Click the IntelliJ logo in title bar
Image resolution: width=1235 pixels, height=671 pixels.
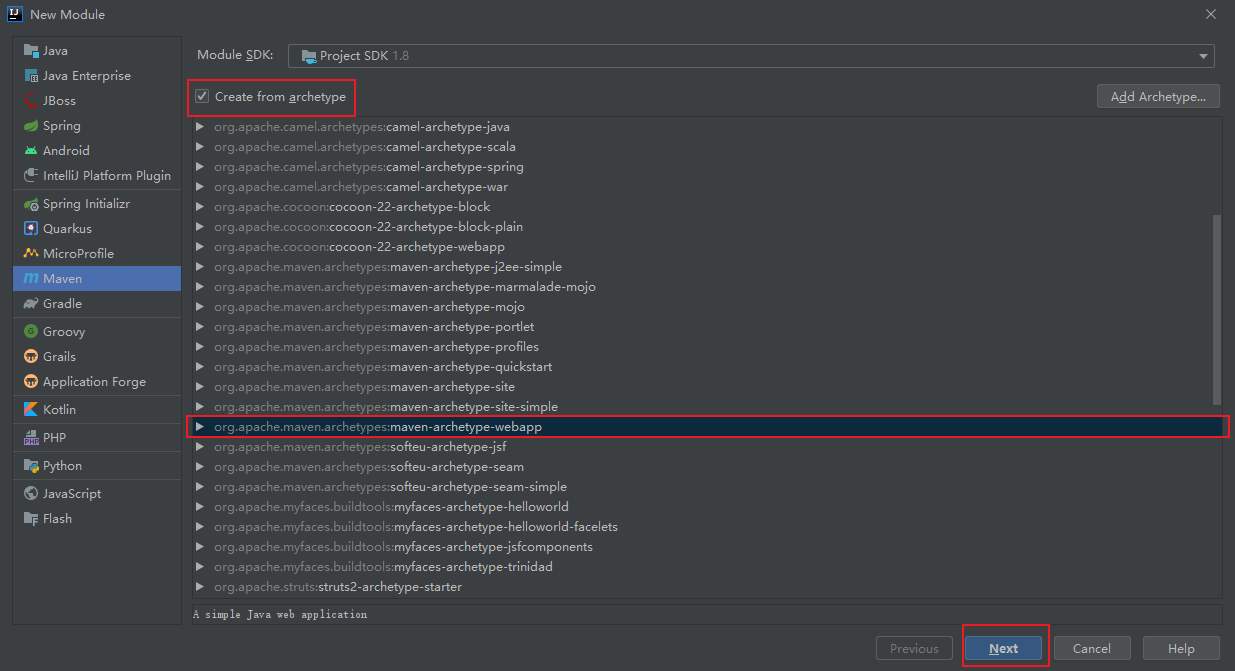tap(15, 14)
